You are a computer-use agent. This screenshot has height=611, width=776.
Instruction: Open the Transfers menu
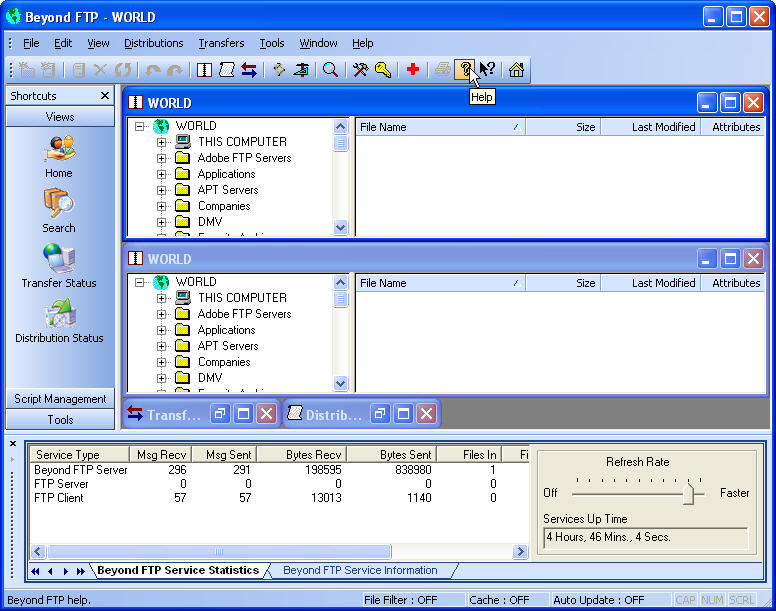[221, 43]
